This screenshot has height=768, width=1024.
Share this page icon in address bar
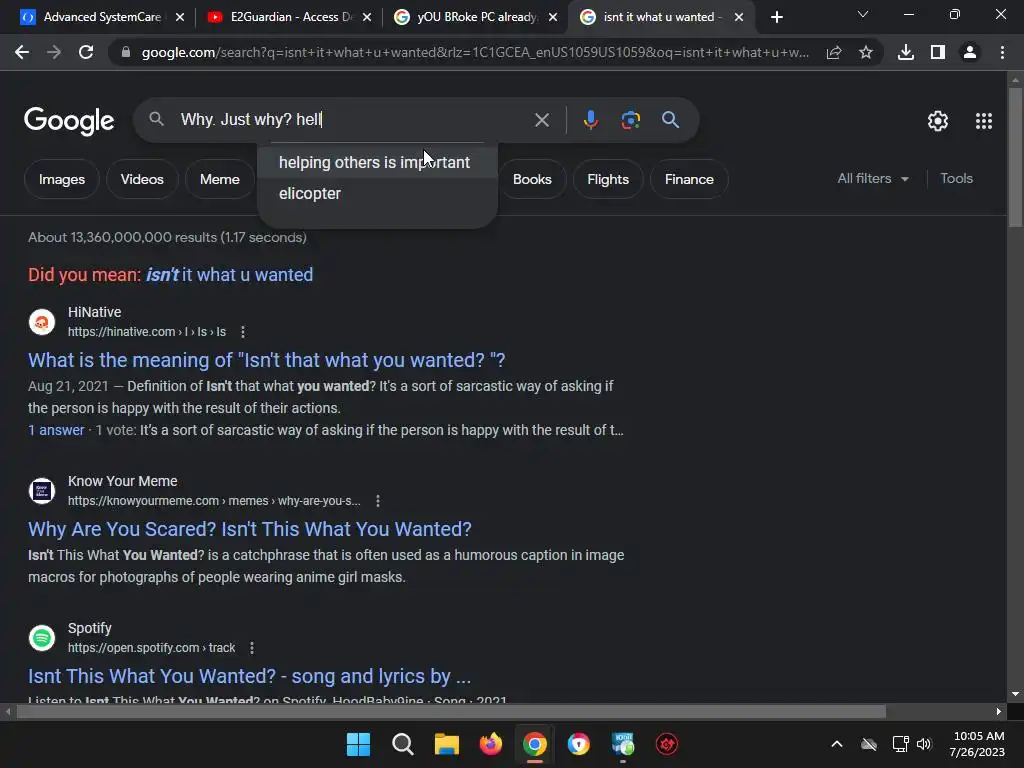(833, 52)
